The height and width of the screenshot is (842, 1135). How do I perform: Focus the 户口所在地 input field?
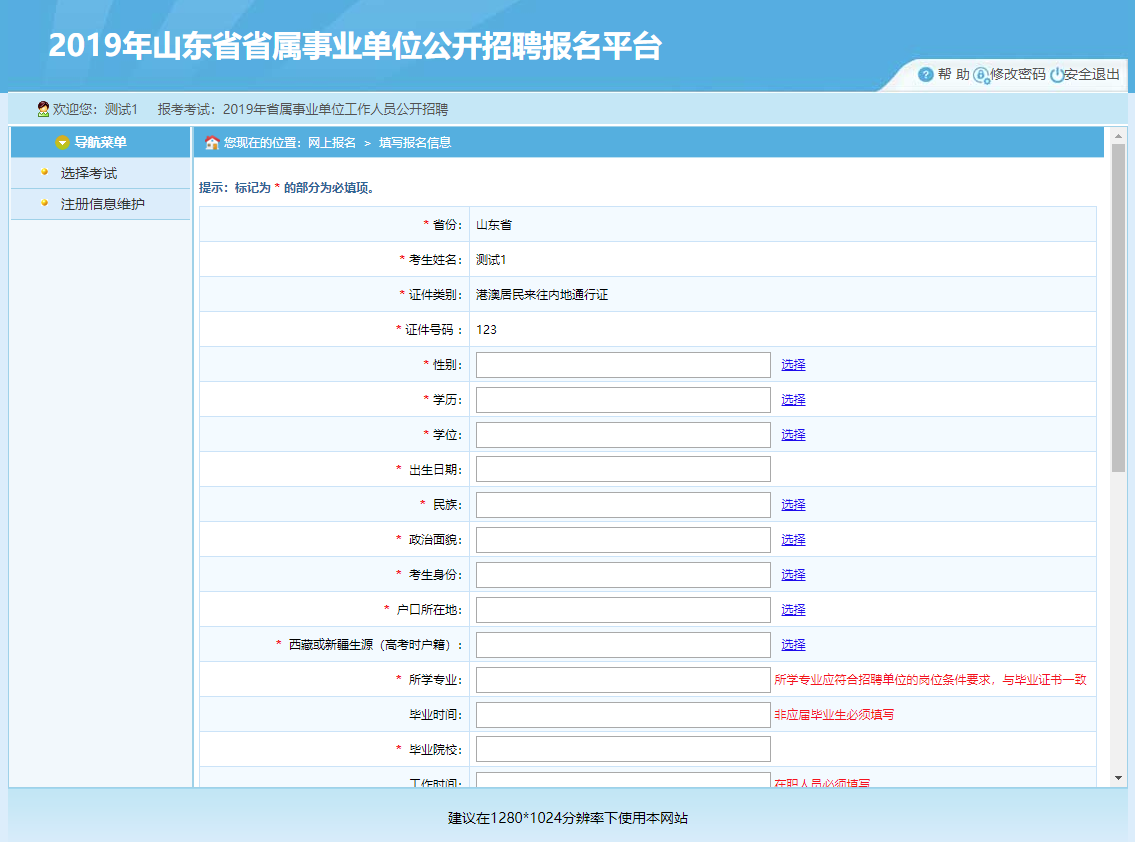tap(623, 610)
